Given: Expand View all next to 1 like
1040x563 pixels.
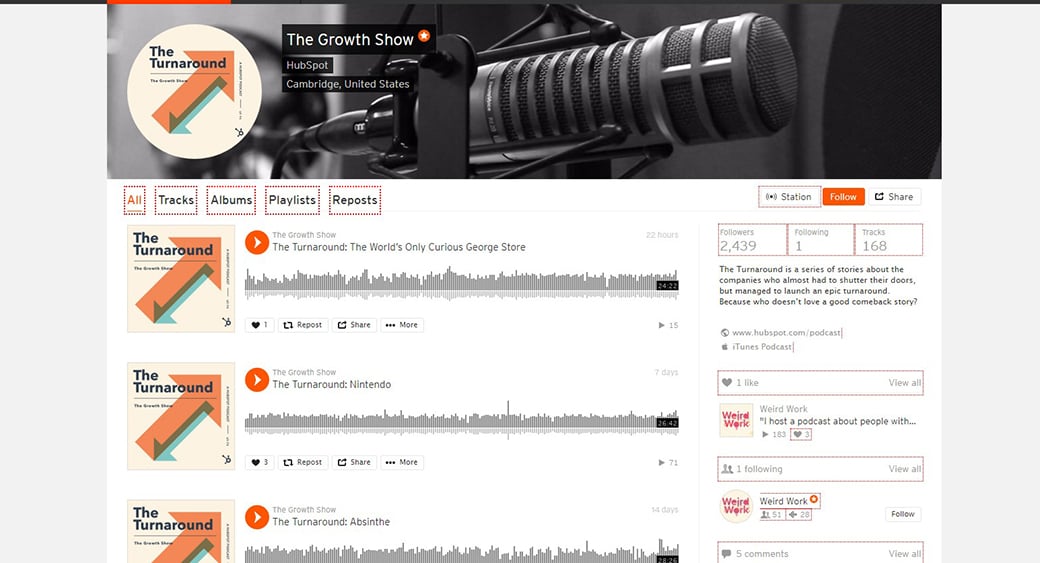Looking at the screenshot, I should (905, 383).
